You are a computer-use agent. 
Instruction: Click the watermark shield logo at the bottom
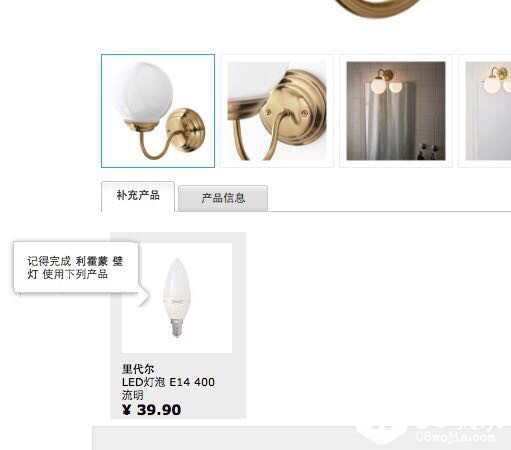click(x=381, y=434)
